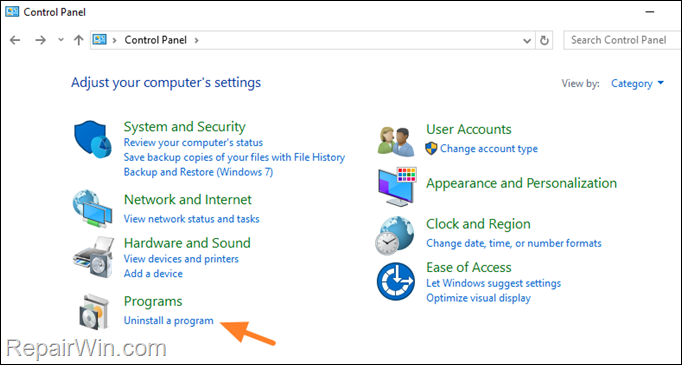Click Change account type link

click(489, 149)
